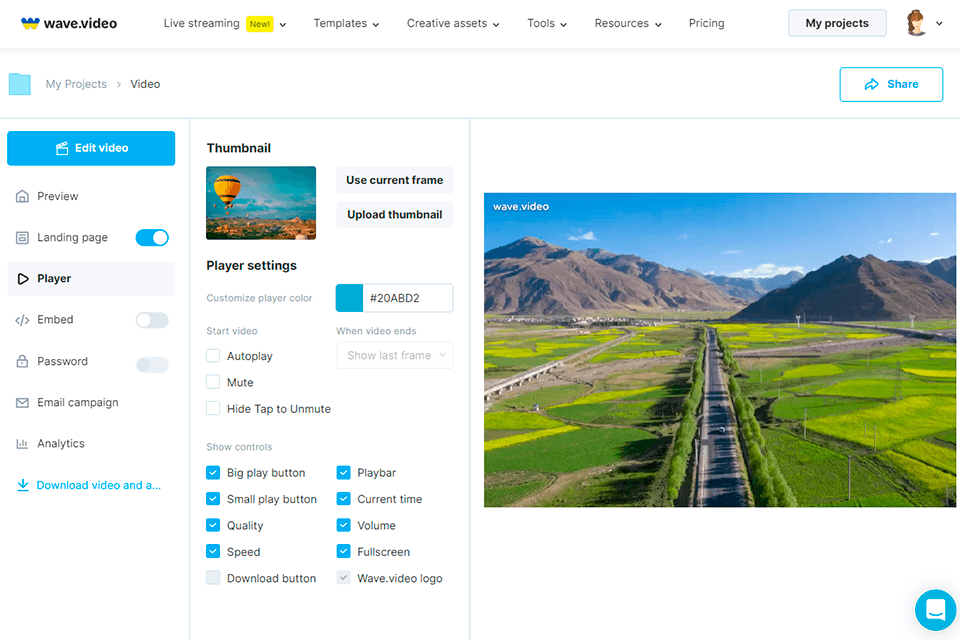Screen dimensions: 960x640
Task: Click the Password lock icon
Action: 22,361
